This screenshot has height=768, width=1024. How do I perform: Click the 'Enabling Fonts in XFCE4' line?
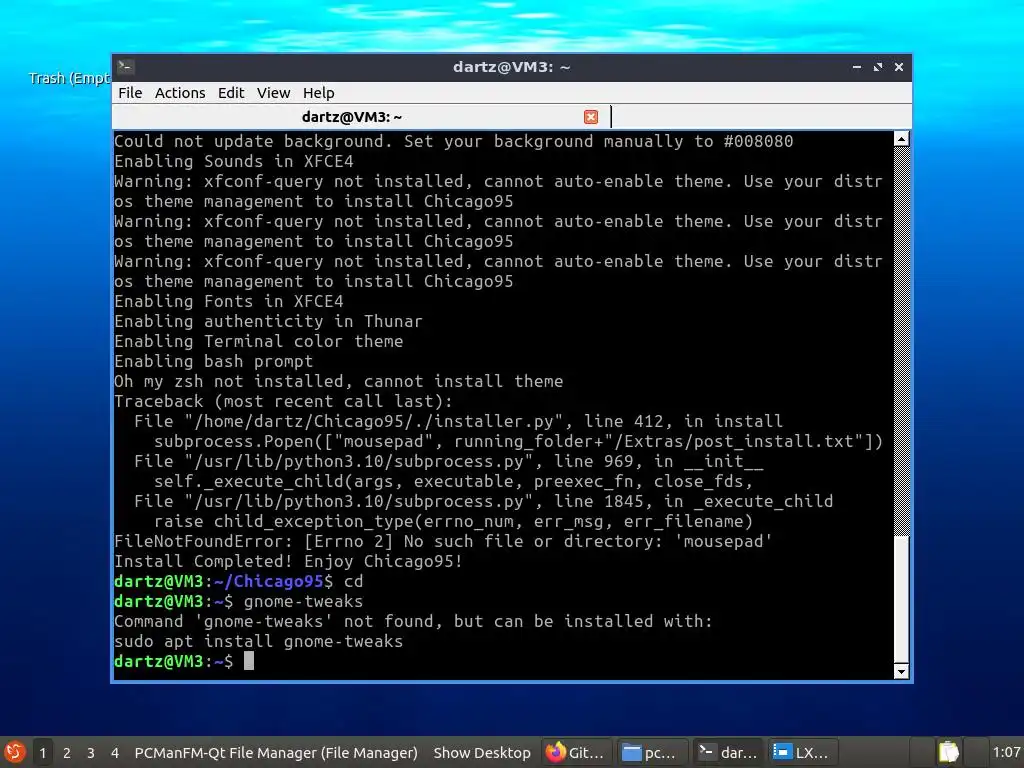[x=229, y=301]
